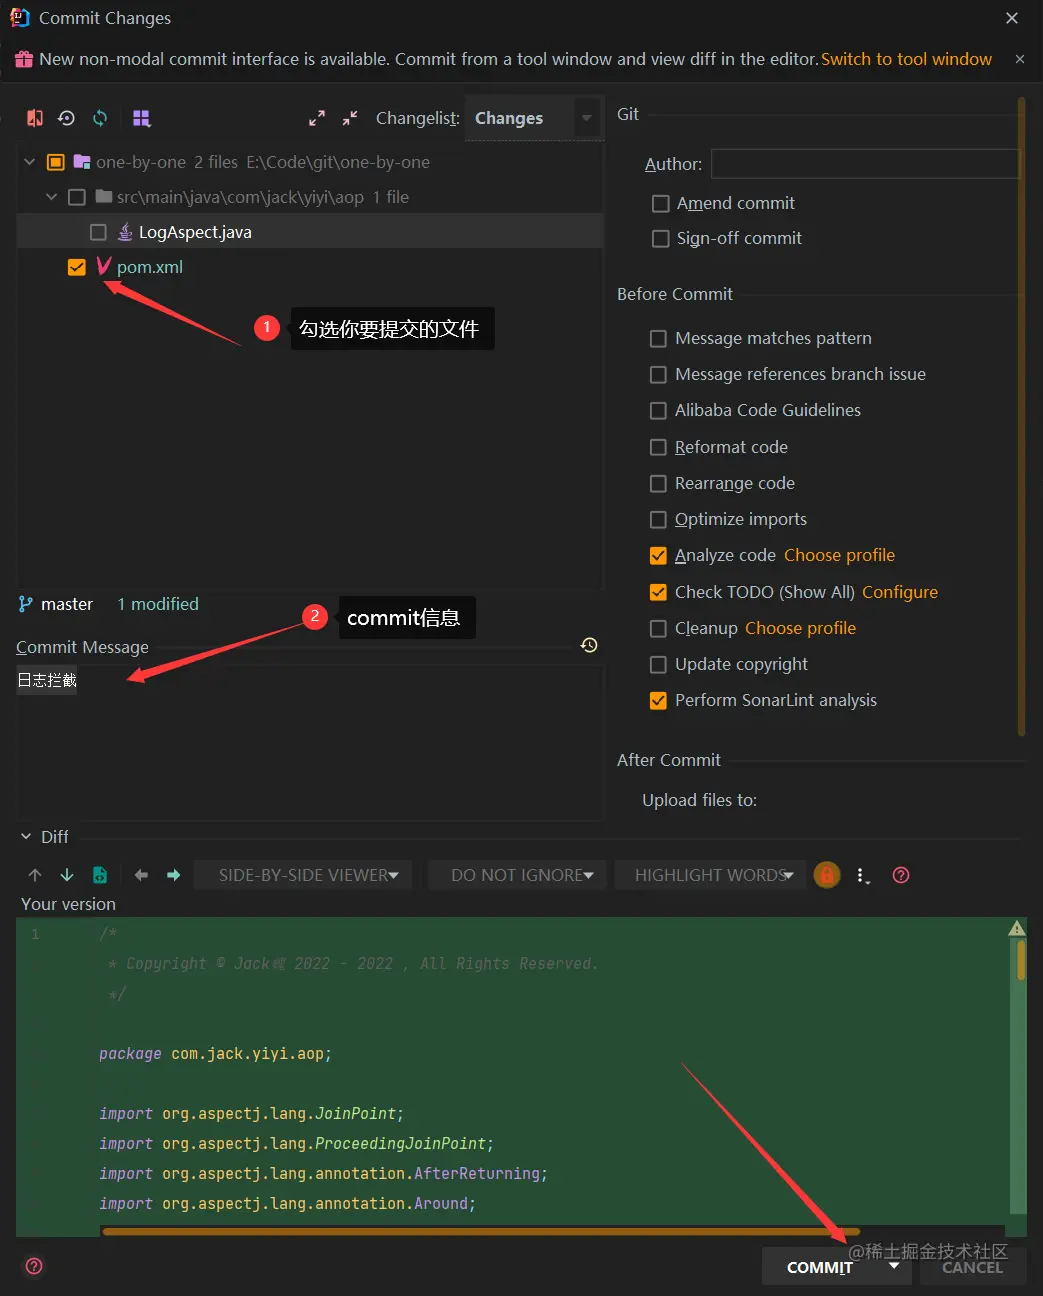Enable Message matches pattern check
The image size is (1043, 1296).
[658, 338]
